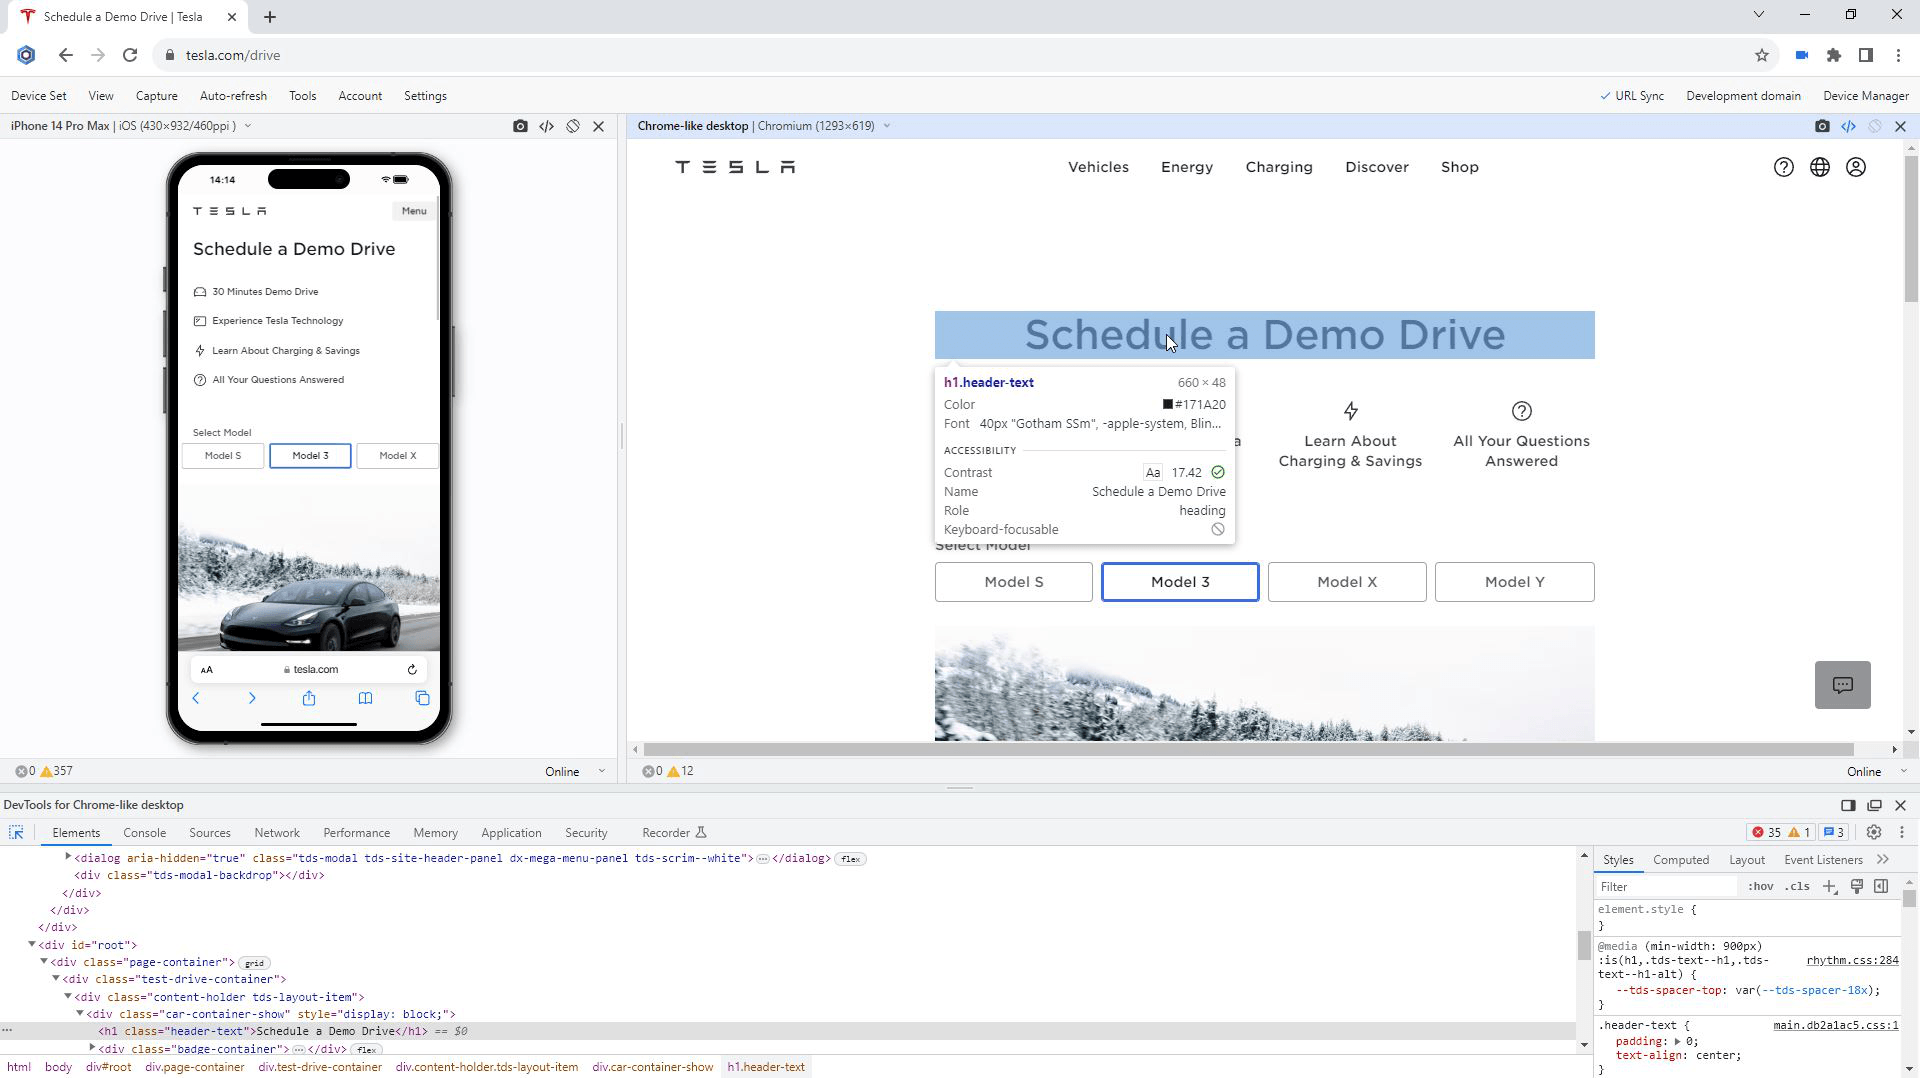The image size is (1920, 1078).
Task: Click the #171A20 color swatch in the tooltip
Action: pyautogui.click(x=1167, y=404)
